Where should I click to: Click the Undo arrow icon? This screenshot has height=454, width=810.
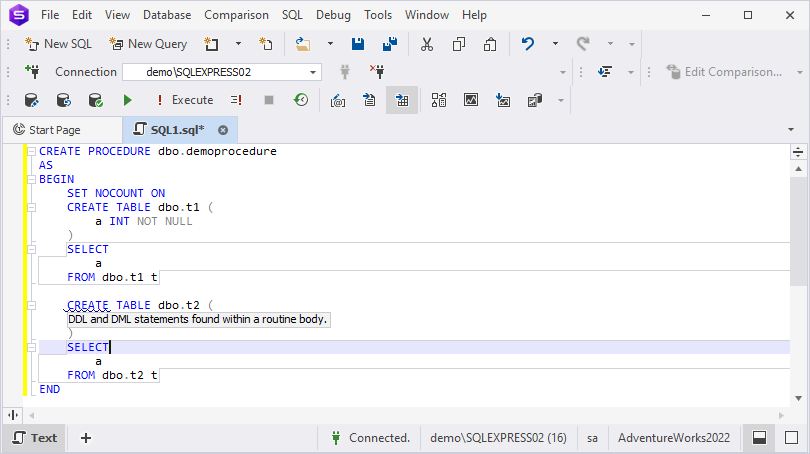[x=527, y=44]
